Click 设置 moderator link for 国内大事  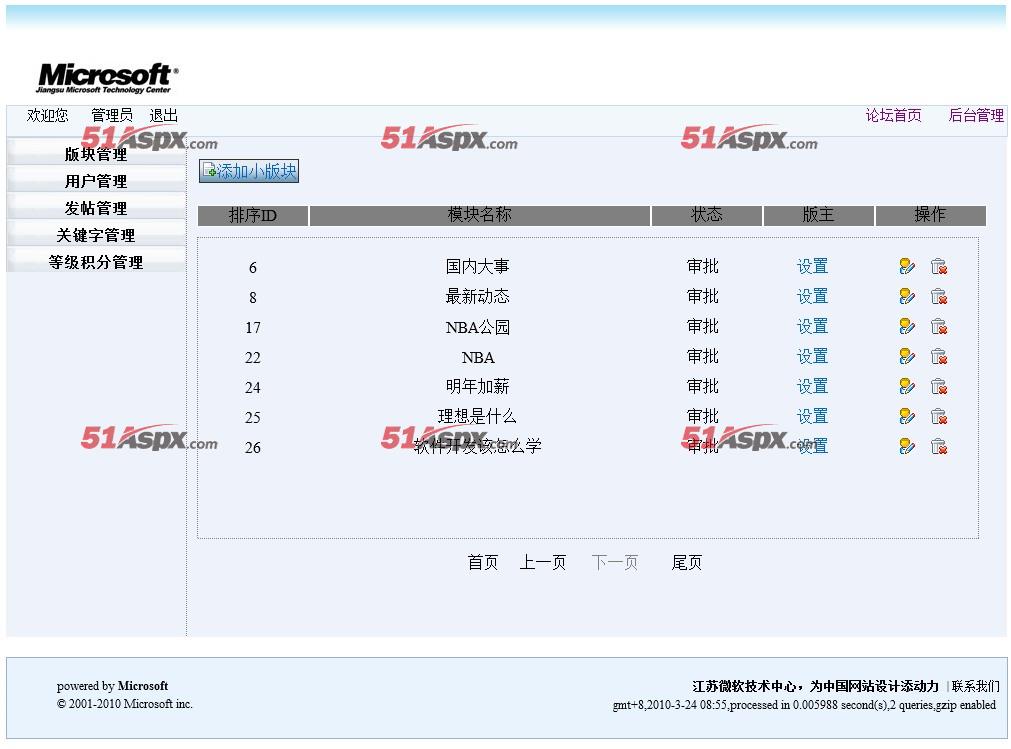pos(812,266)
